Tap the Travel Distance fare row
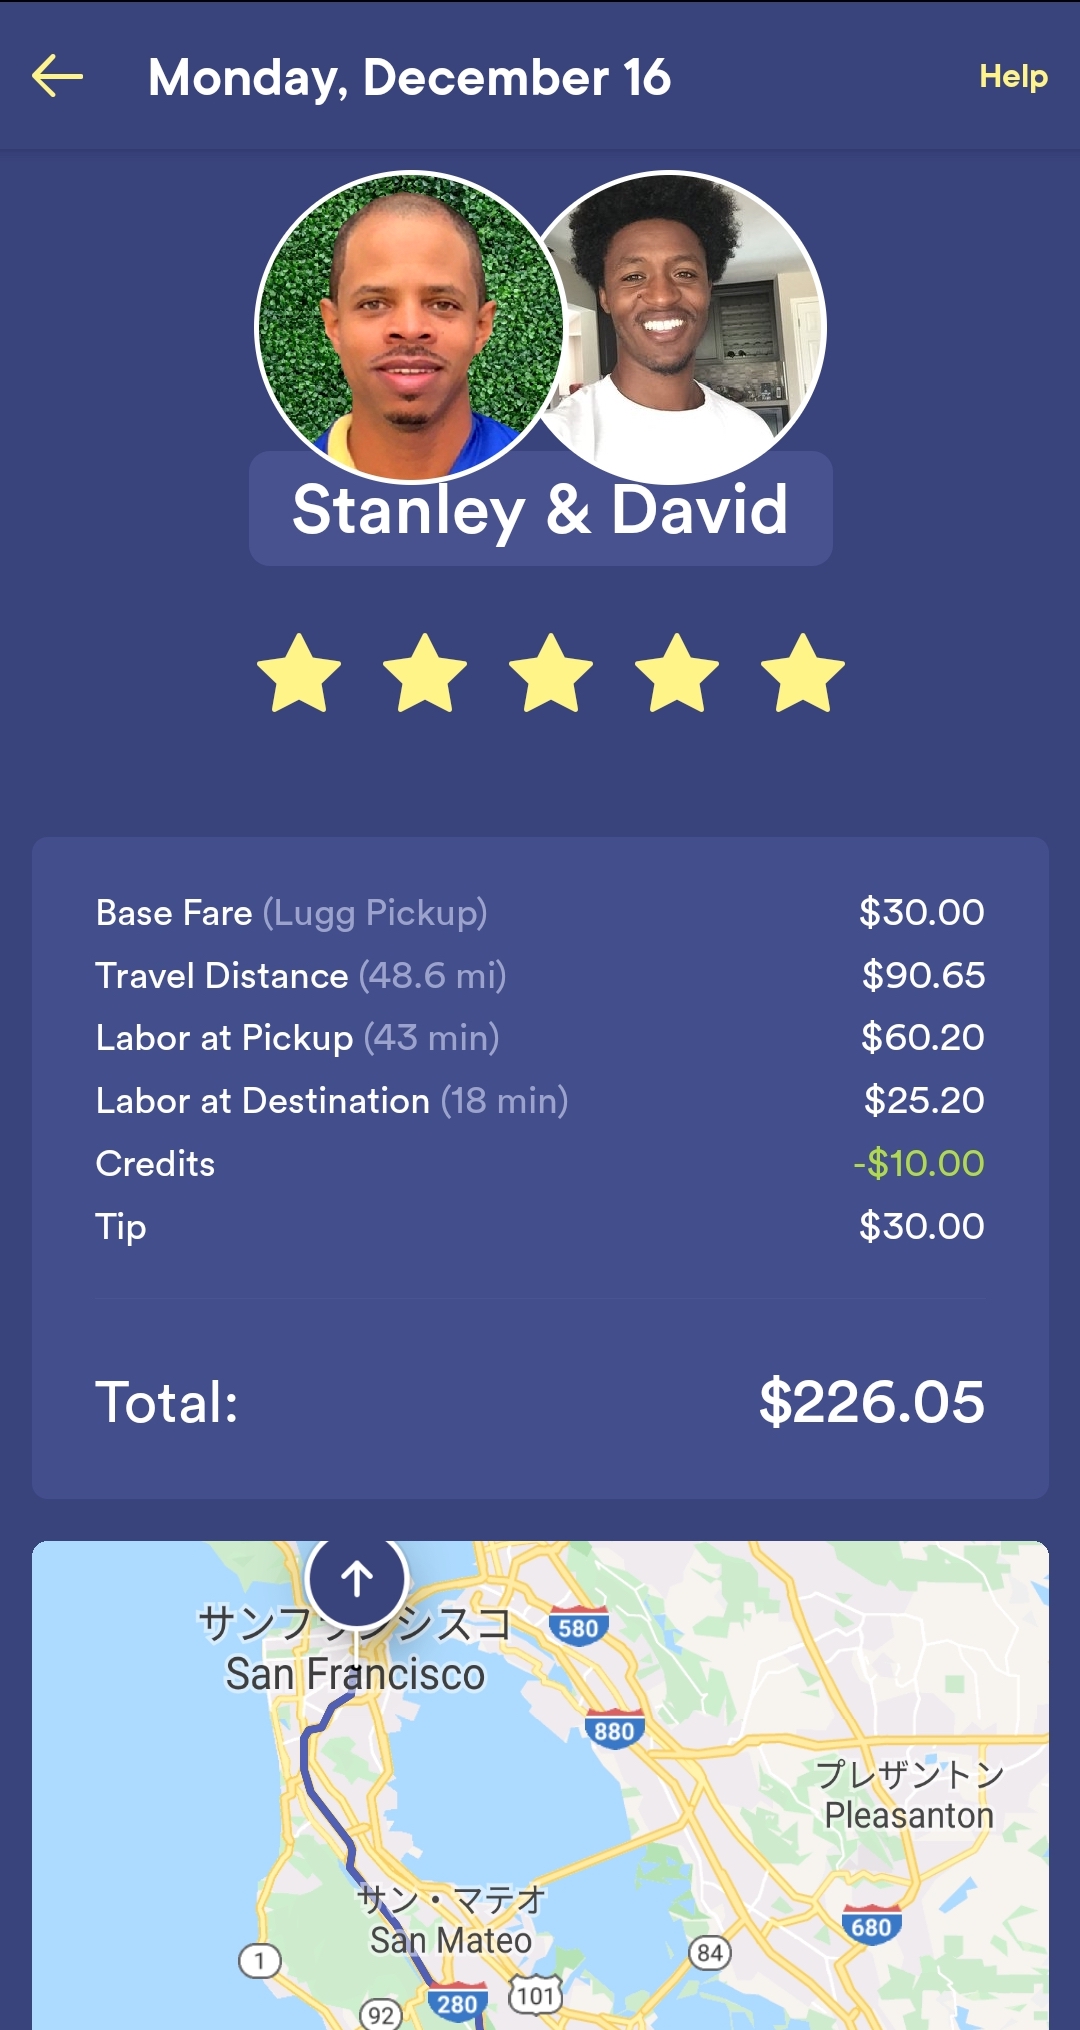 tap(540, 976)
